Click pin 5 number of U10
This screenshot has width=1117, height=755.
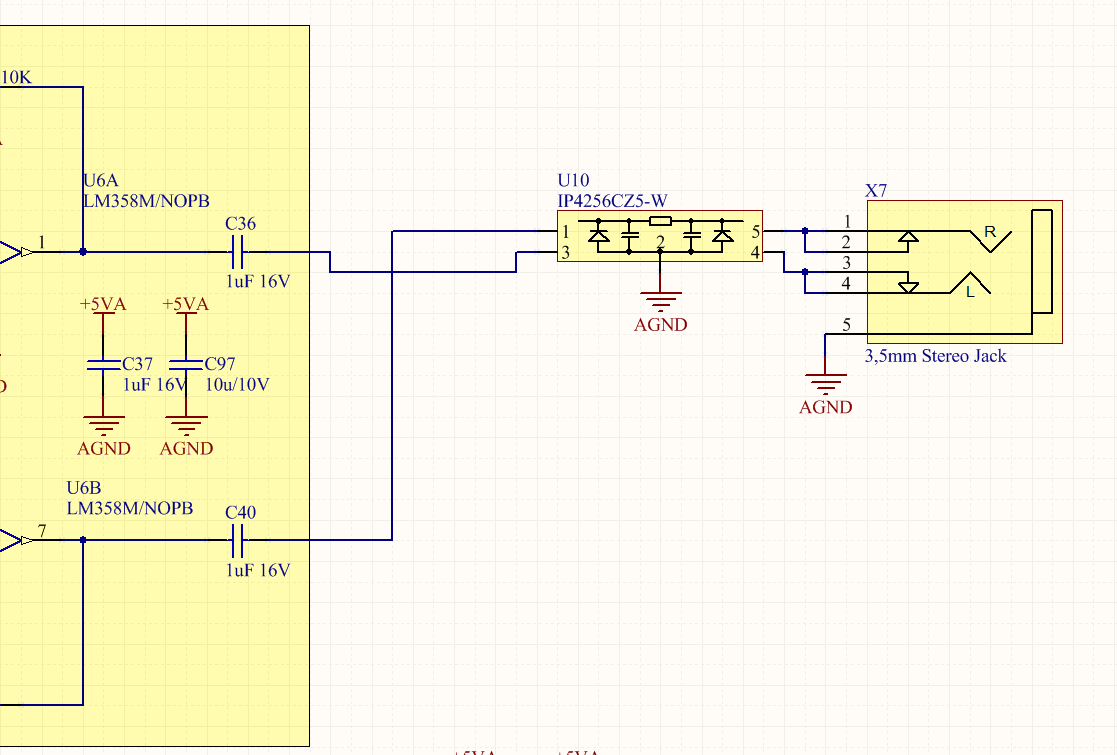pyautogui.click(x=756, y=231)
